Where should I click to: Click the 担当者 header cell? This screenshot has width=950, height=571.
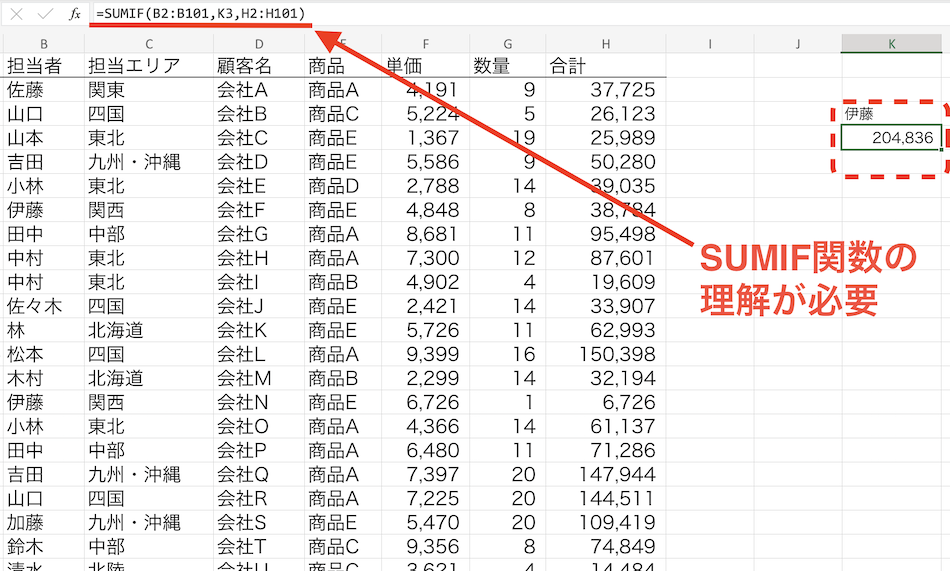(44, 65)
